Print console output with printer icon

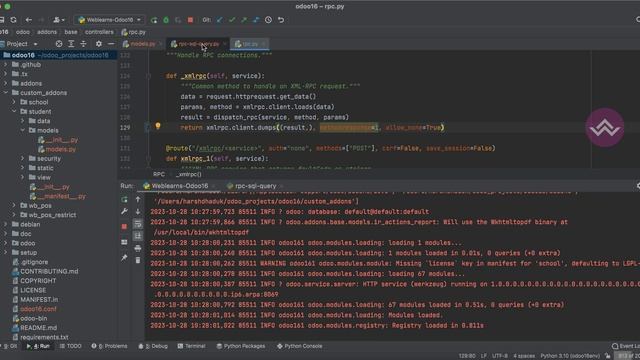pyautogui.click(x=138, y=248)
